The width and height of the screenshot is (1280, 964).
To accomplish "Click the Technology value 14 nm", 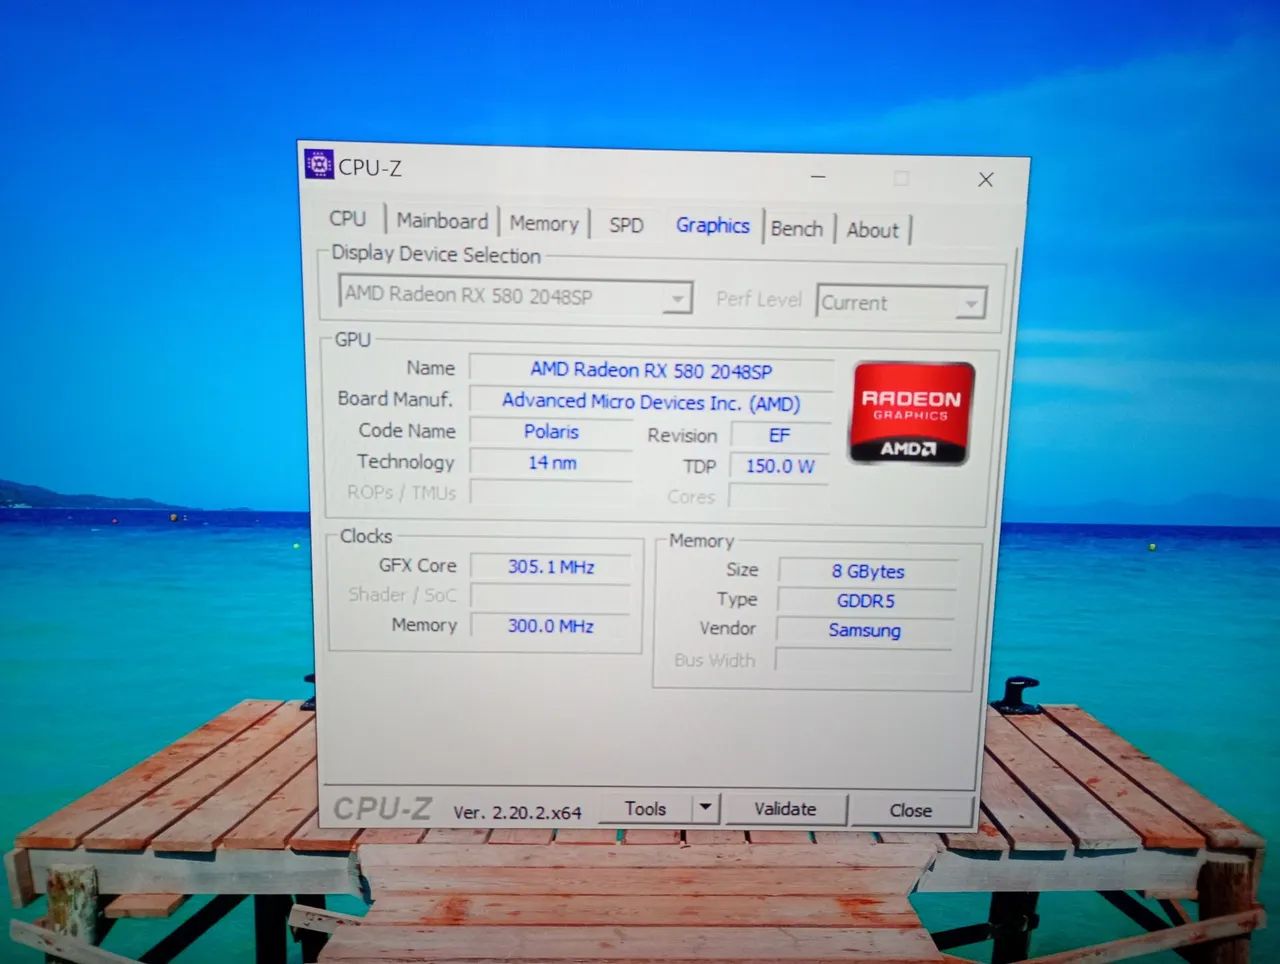I will pyautogui.click(x=551, y=463).
